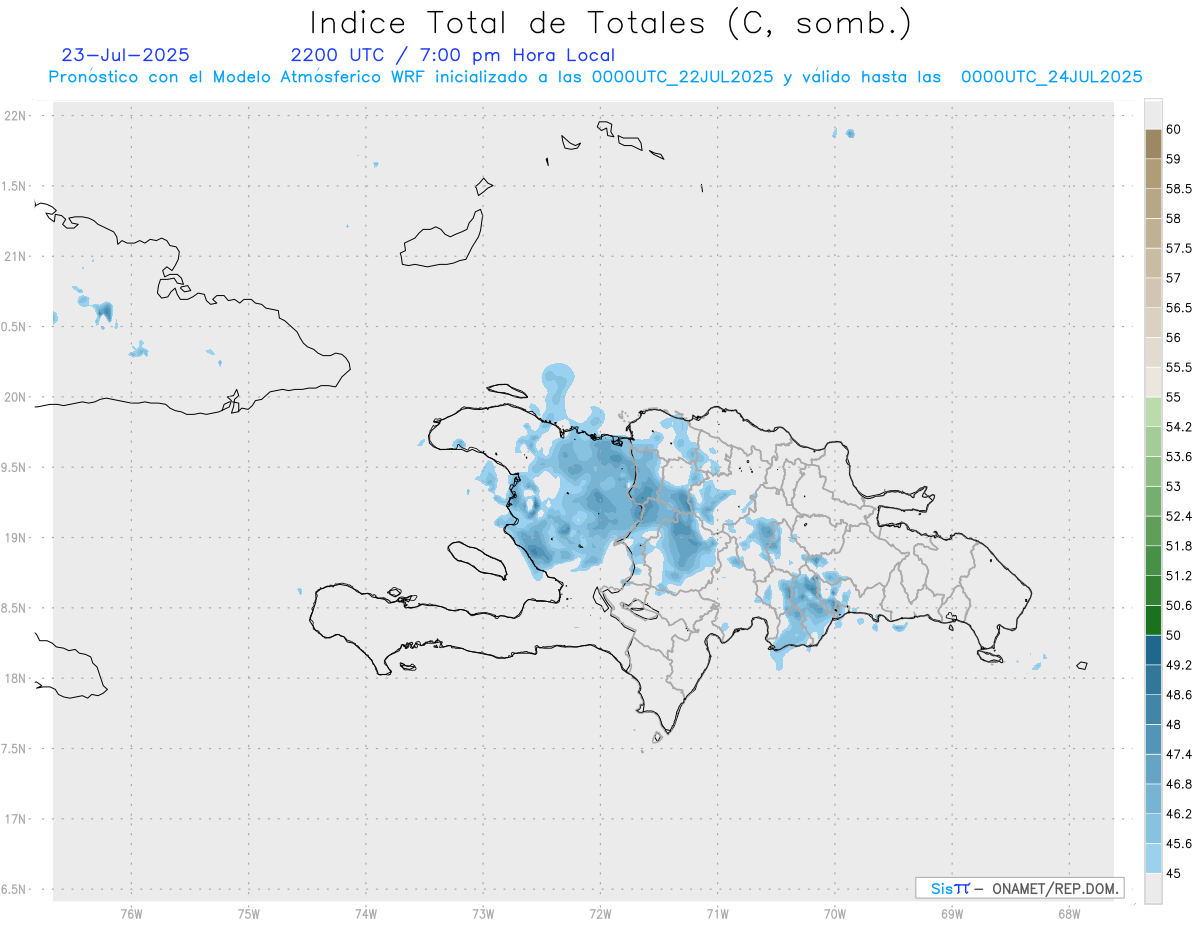Click "2200 UTC / 7:00 pm Hora Local"
The height and width of the screenshot is (927, 1200).
coord(452,55)
